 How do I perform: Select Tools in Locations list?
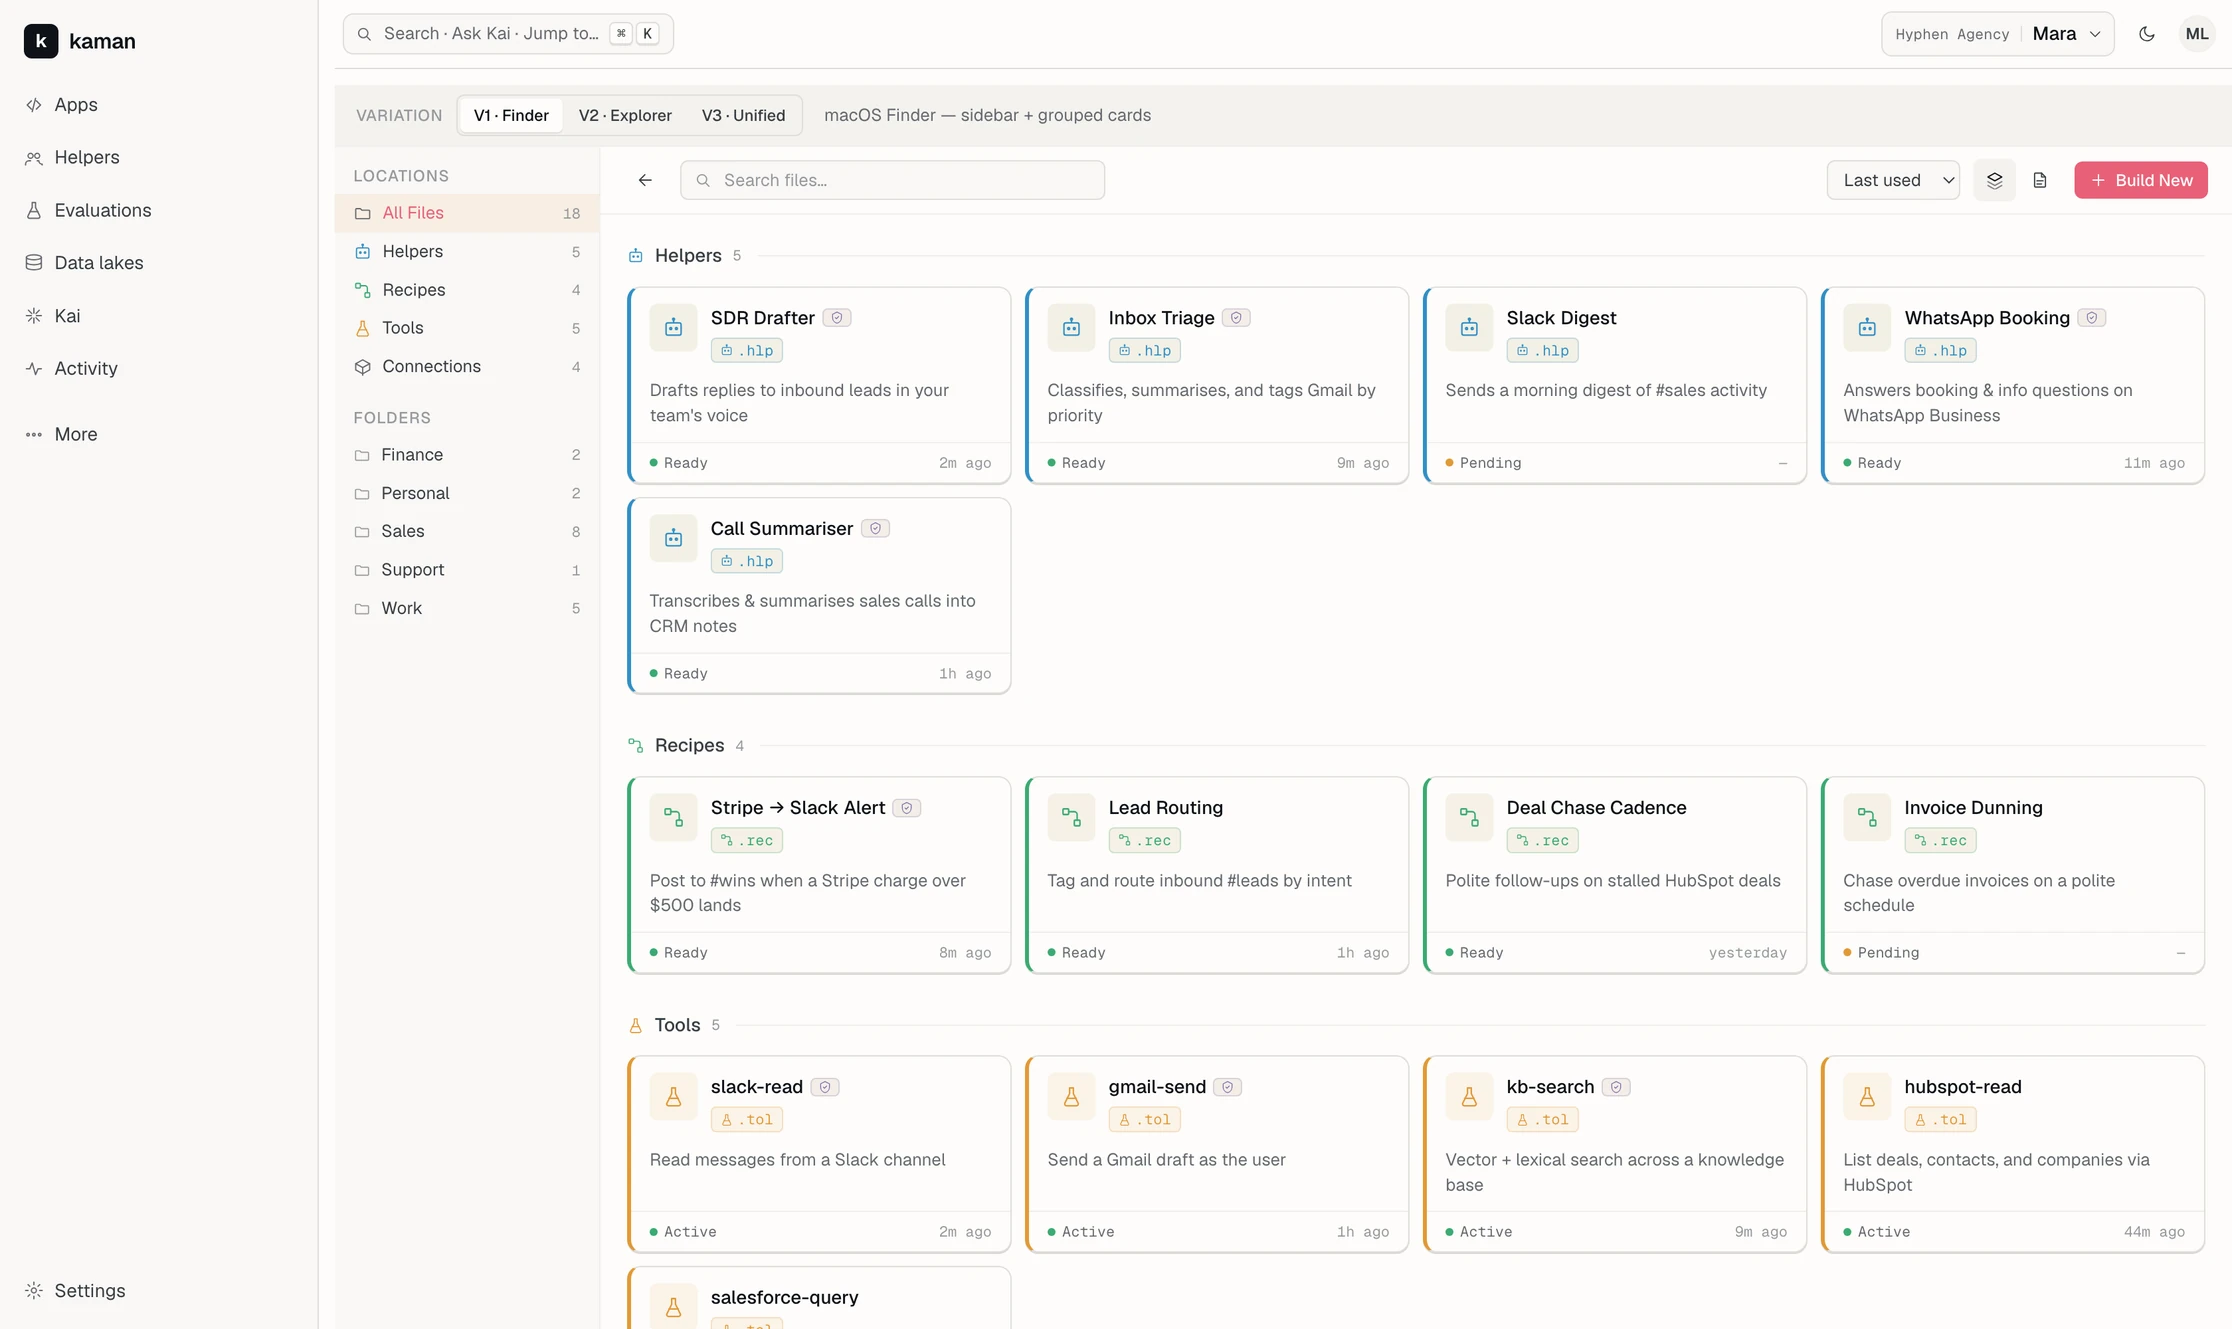tap(467, 328)
